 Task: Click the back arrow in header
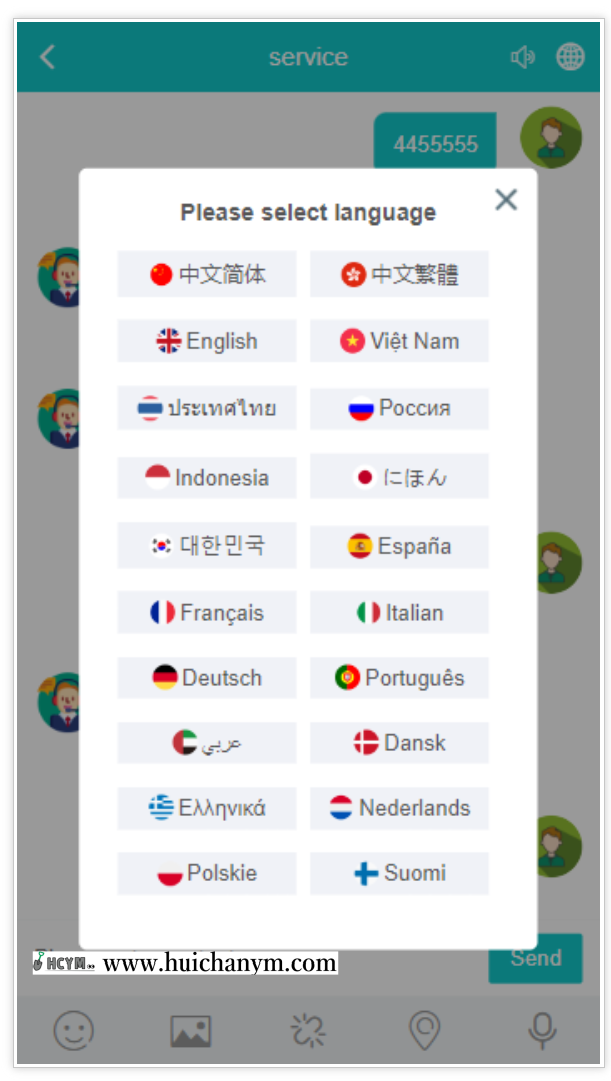47,57
